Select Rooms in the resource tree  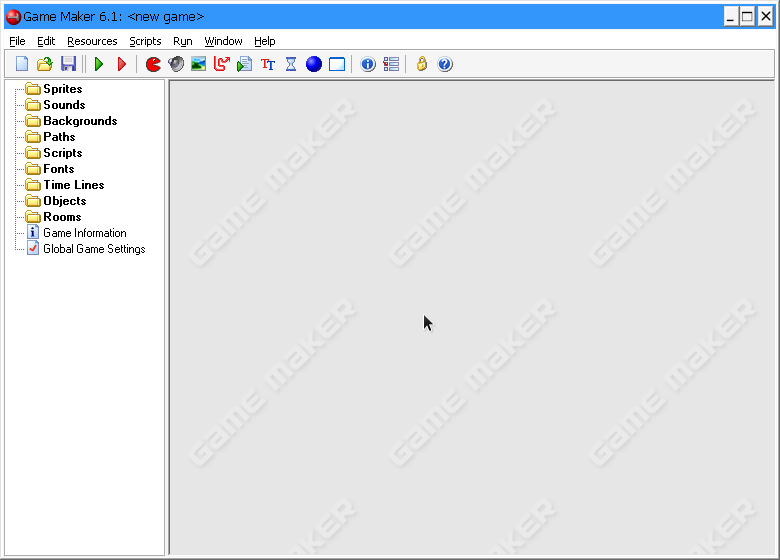[62, 217]
